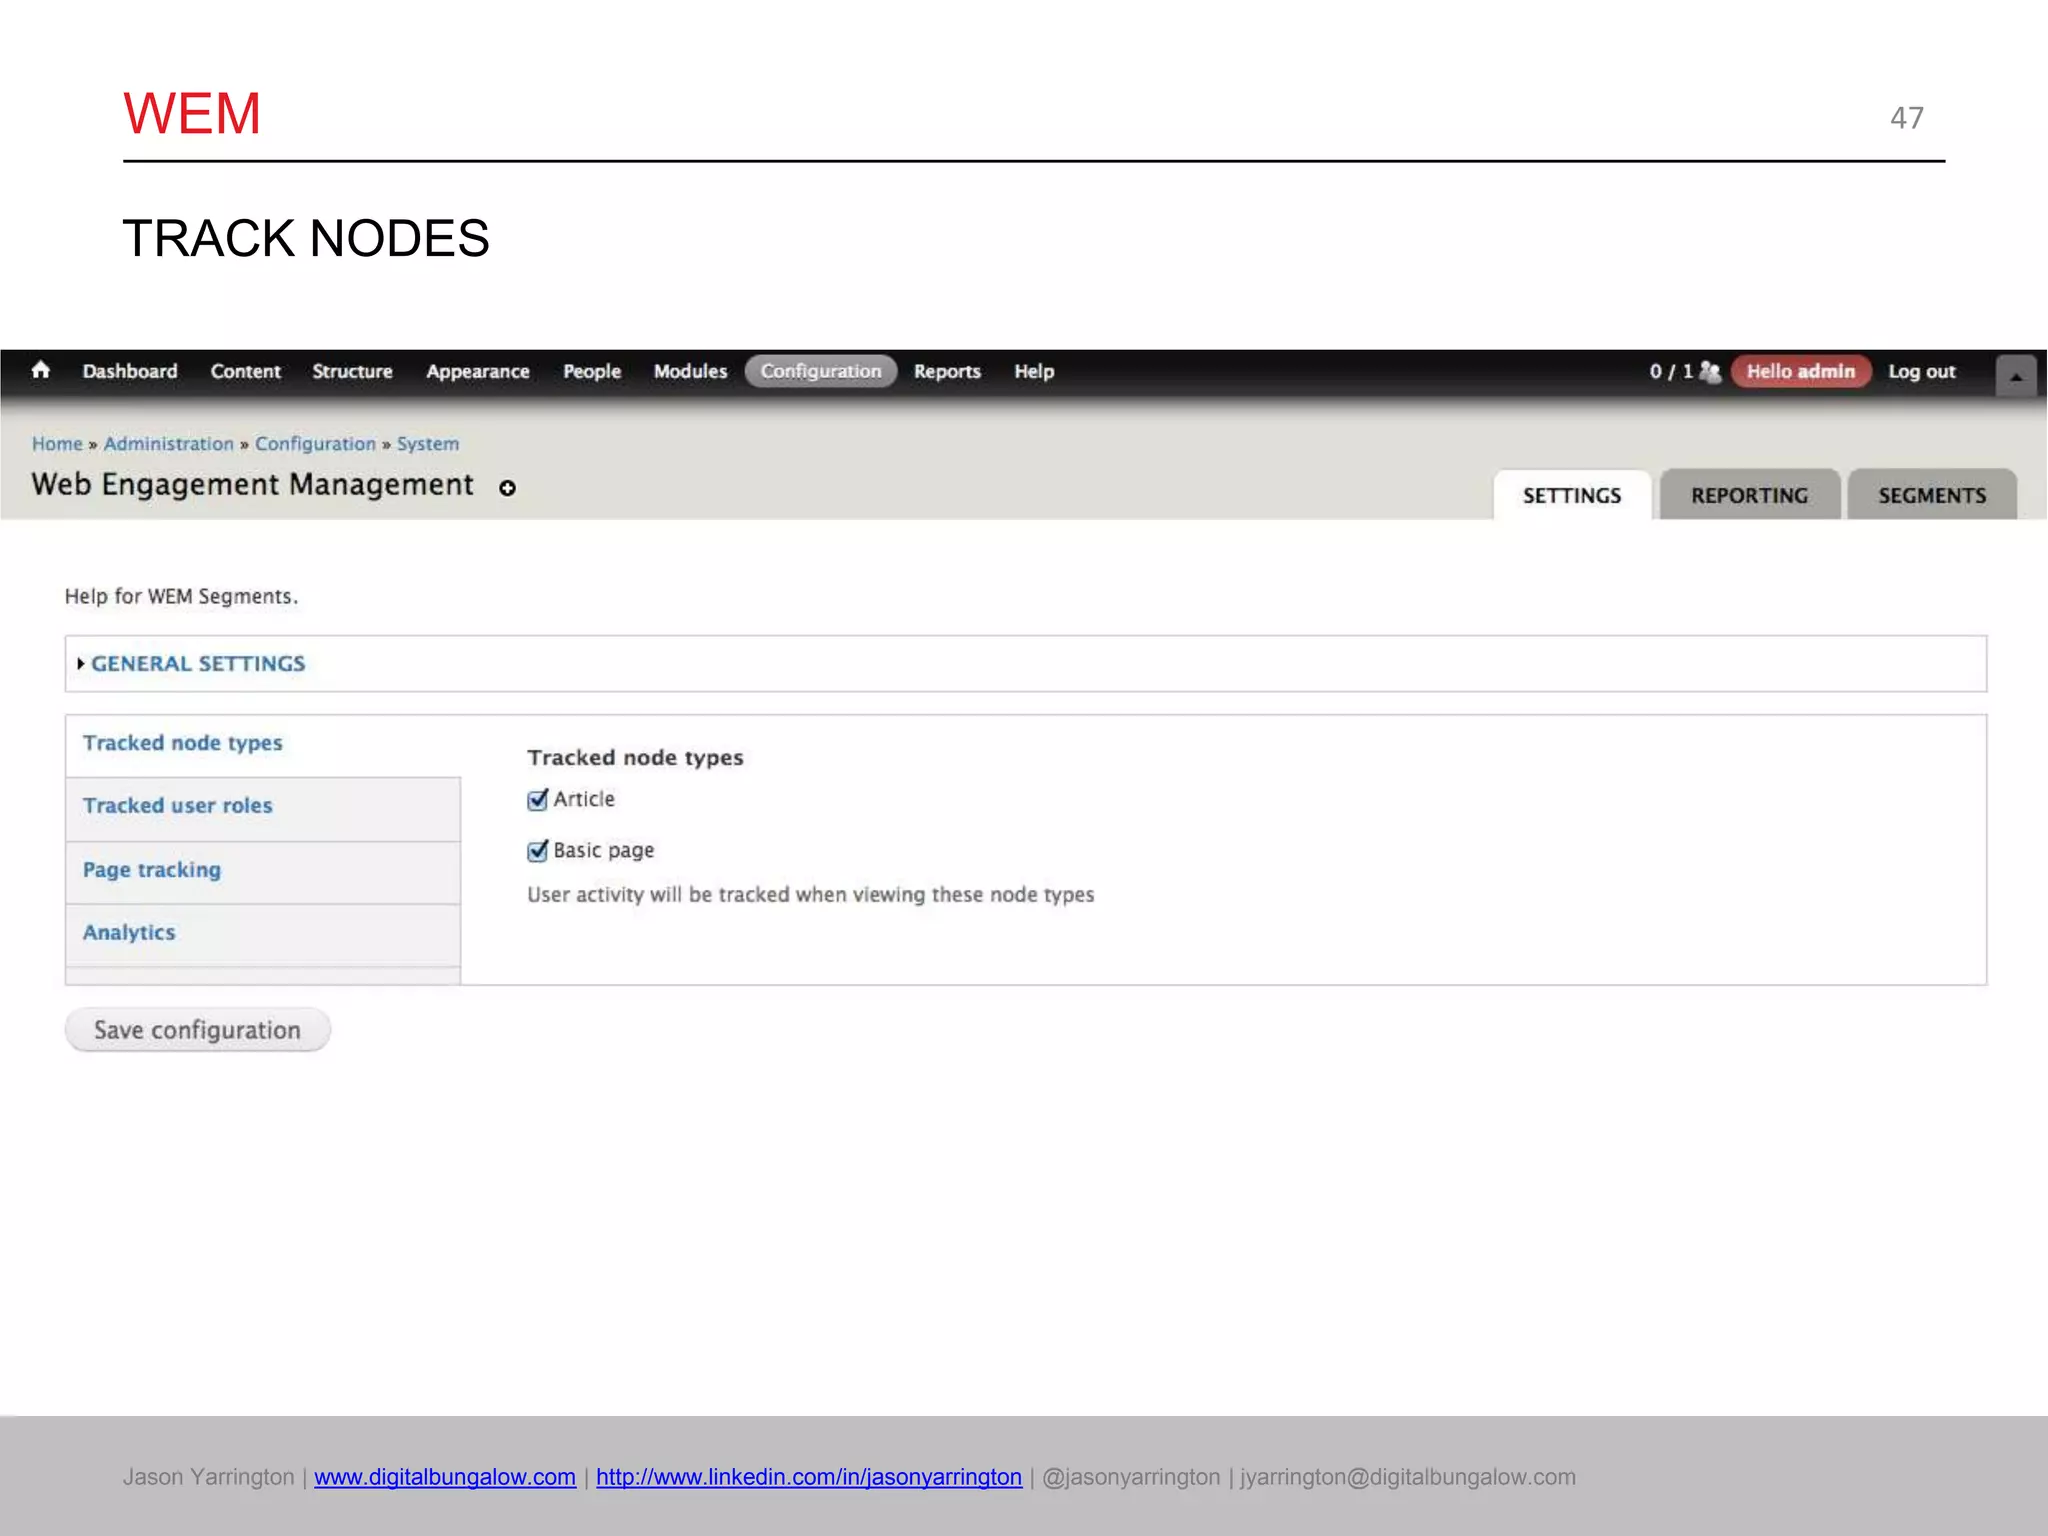The image size is (2048, 1536).
Task: Click the plus shortcut icon beside the page title
Action: click(x=508, y=488)
